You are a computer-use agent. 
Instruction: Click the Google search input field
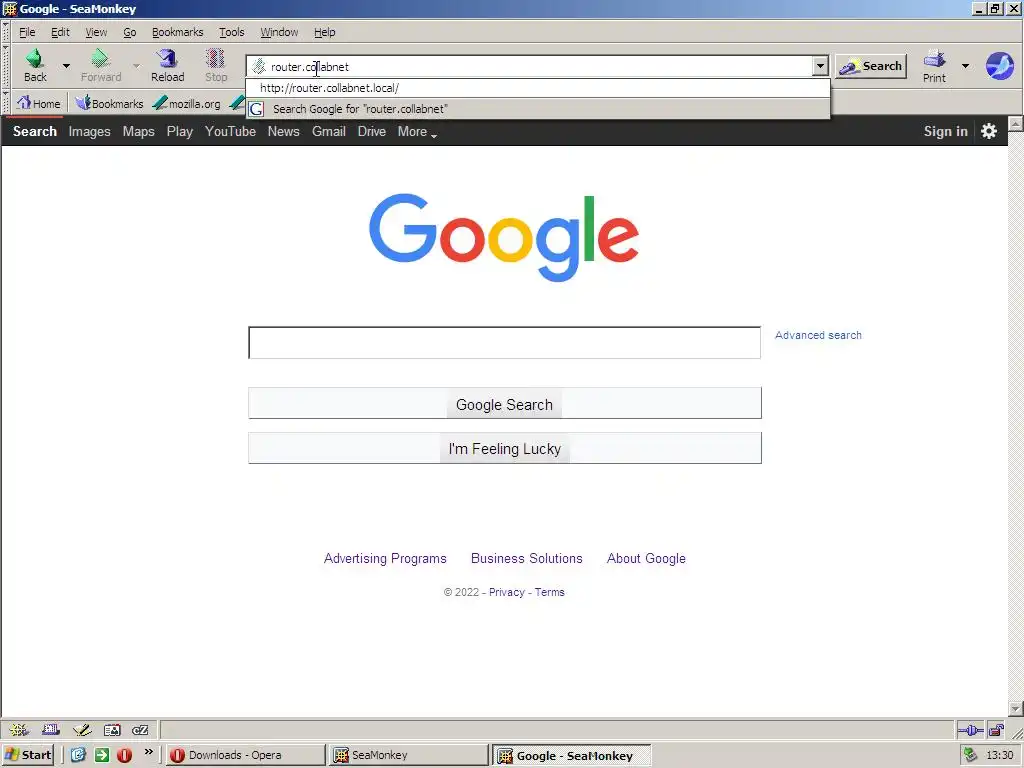pyautogui.click(x=504, y=342)
